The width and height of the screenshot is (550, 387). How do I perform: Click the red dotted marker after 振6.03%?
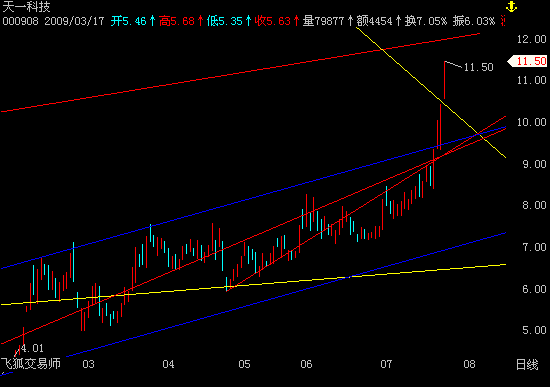pos(503,21)
